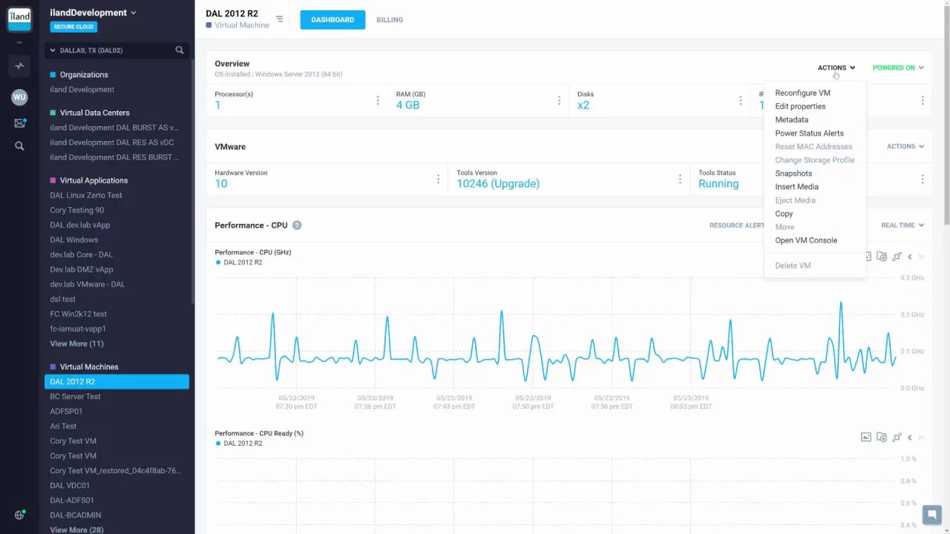Image resolution: width=950 pixels, height=534 pixels.
Task: Open Tools Version kebab menu
Action: point(680,179)
